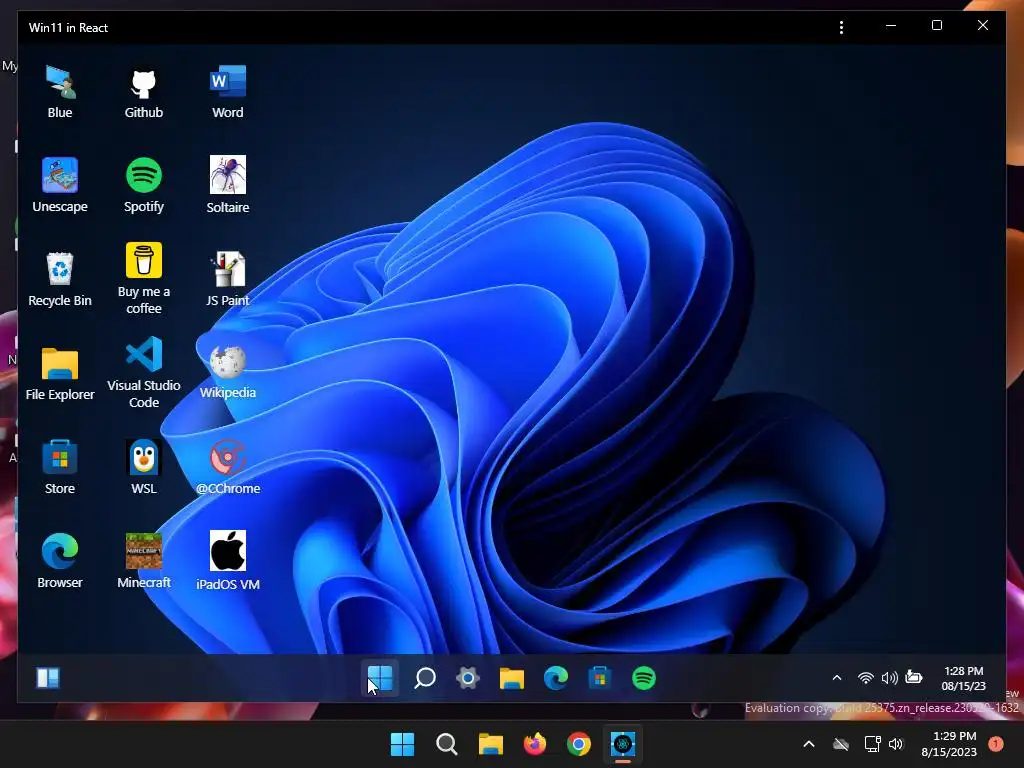Open the Unescape desktop icon
The width and height of the screenshot is (1024, 768).
click(x=60, y=185)
